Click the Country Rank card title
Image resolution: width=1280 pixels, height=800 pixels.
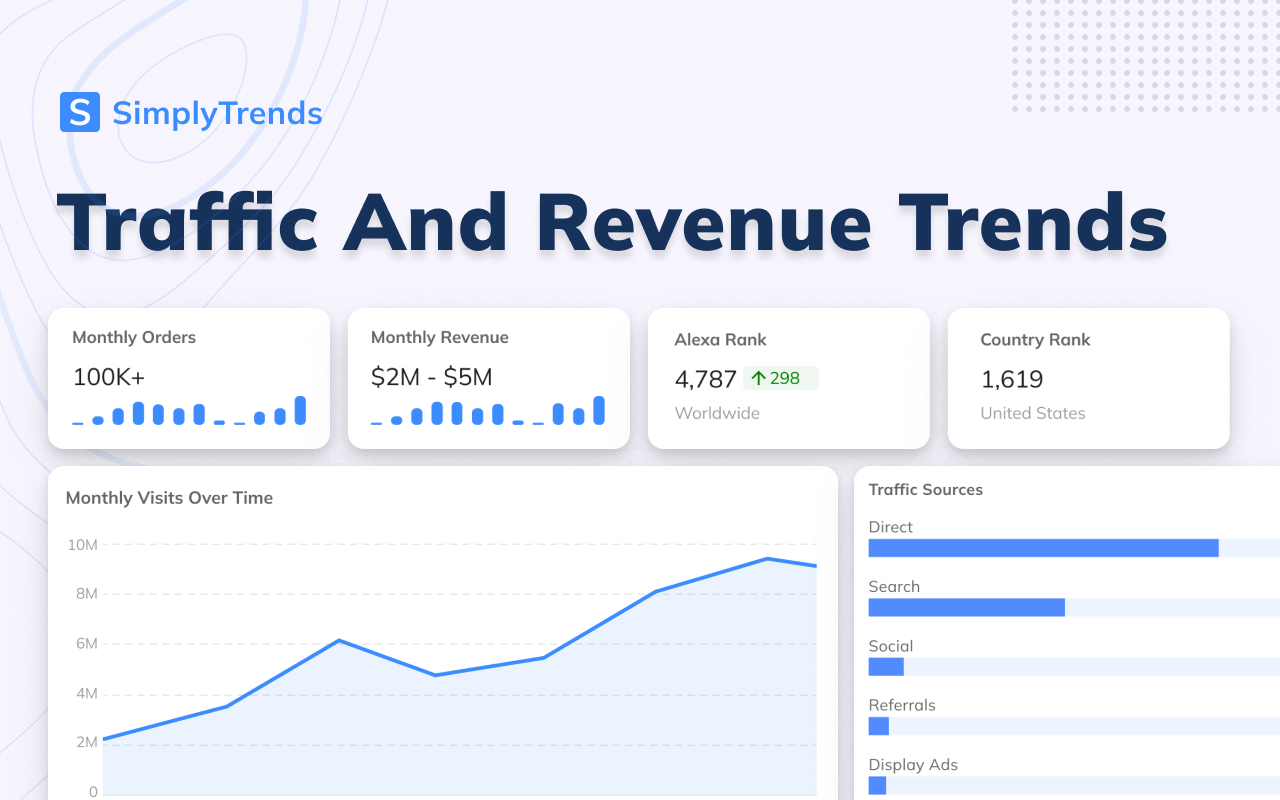click(x=1035, y=340)
